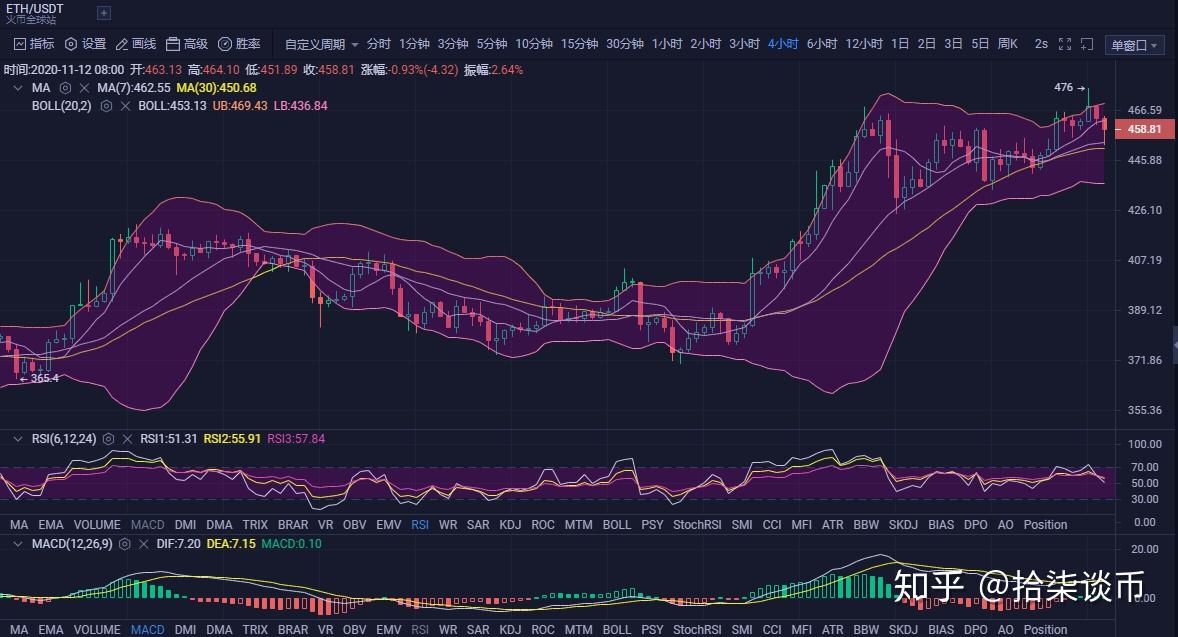Open MACD(12,26,9) settings gear

coord(125,544)
